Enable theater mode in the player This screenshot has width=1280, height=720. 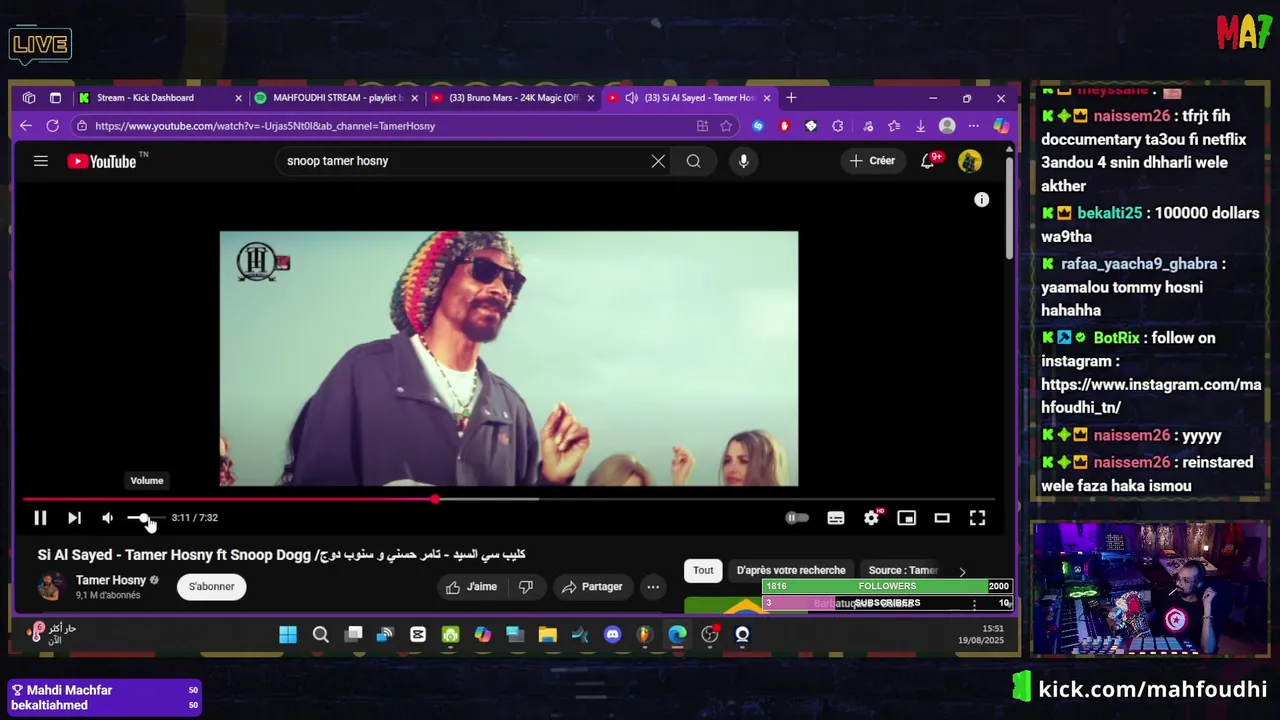(x=942, y=518)
